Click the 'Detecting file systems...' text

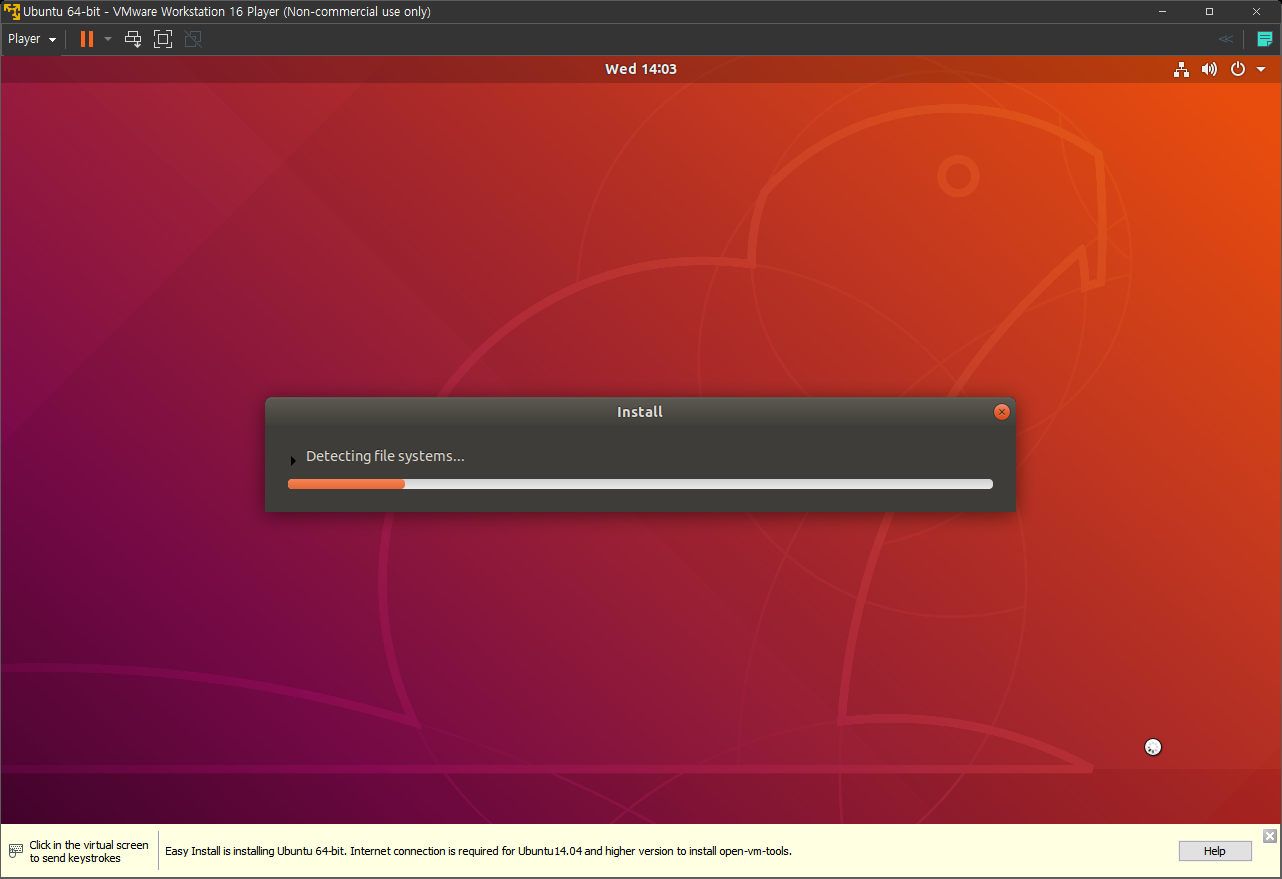tap(385, 457)
